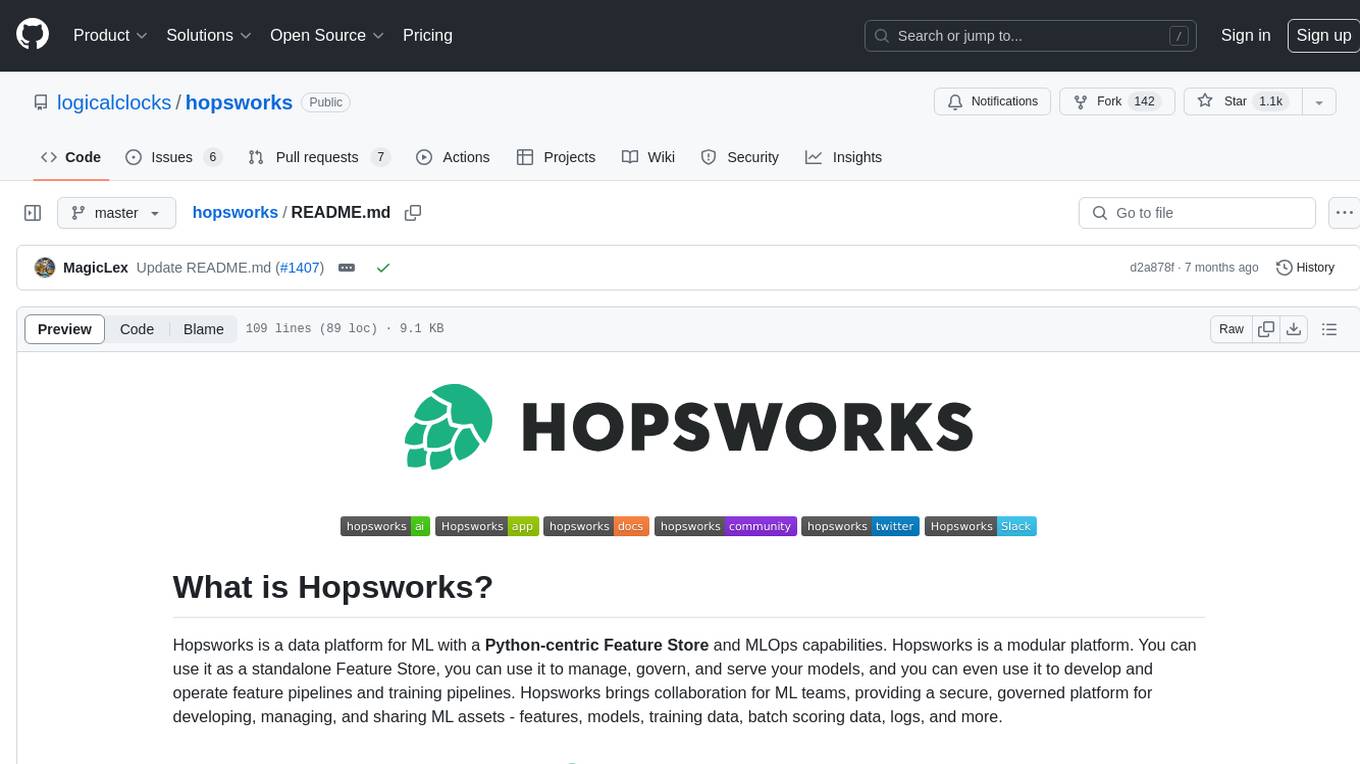
Task: Expand the Solutions menu
Action: coord(208,35)
